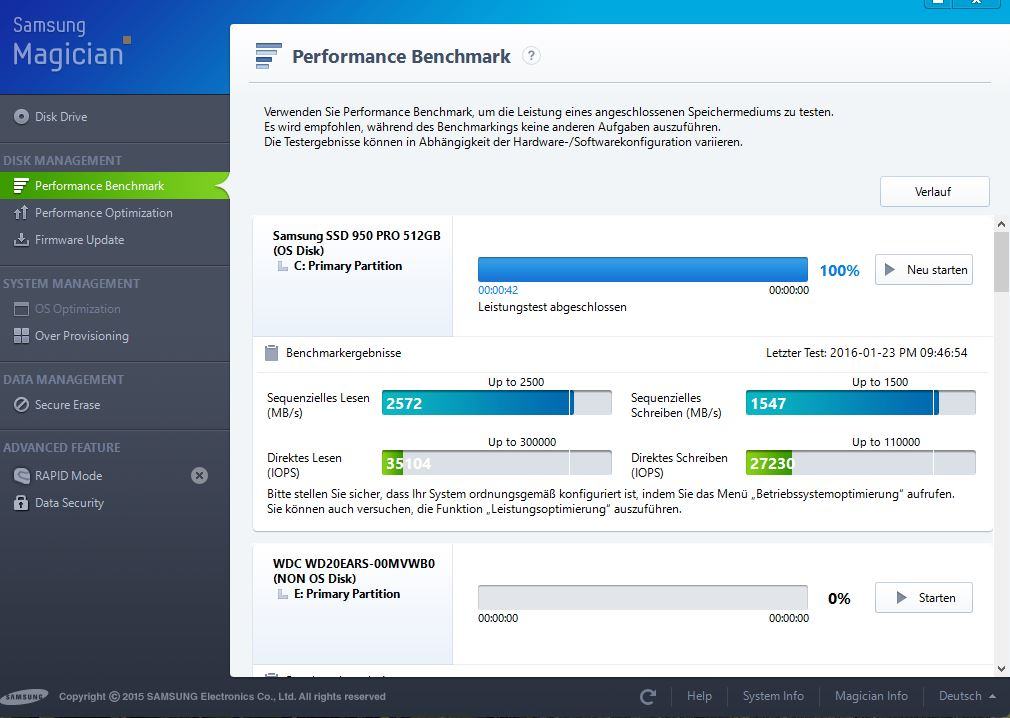Click the Over Provisioning grid icon
The image size is (1010, 718).
click(x=21, y=335)
